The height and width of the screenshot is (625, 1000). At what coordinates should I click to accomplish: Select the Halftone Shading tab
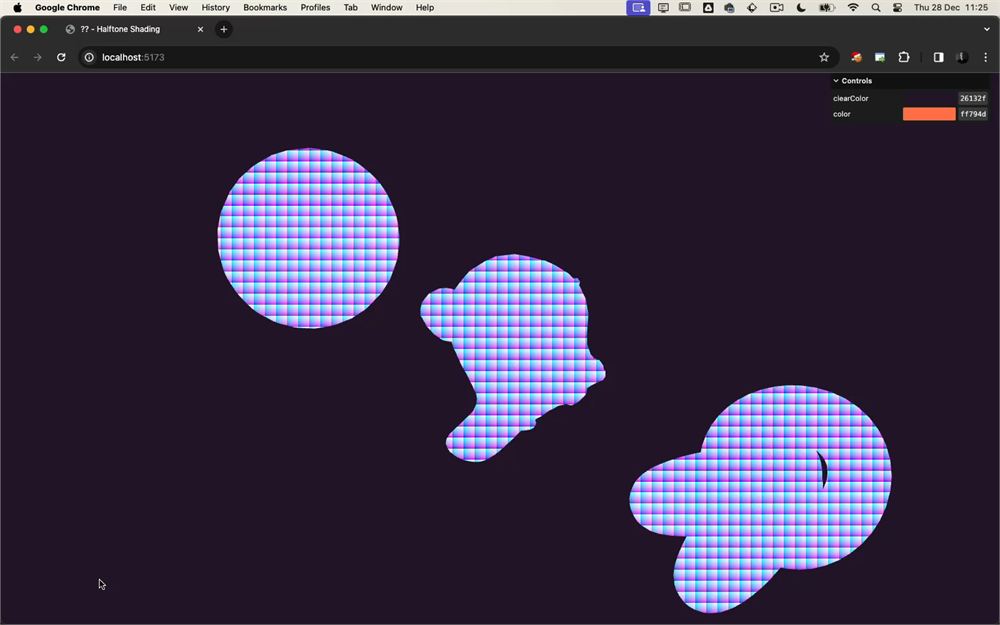(134, 29)
